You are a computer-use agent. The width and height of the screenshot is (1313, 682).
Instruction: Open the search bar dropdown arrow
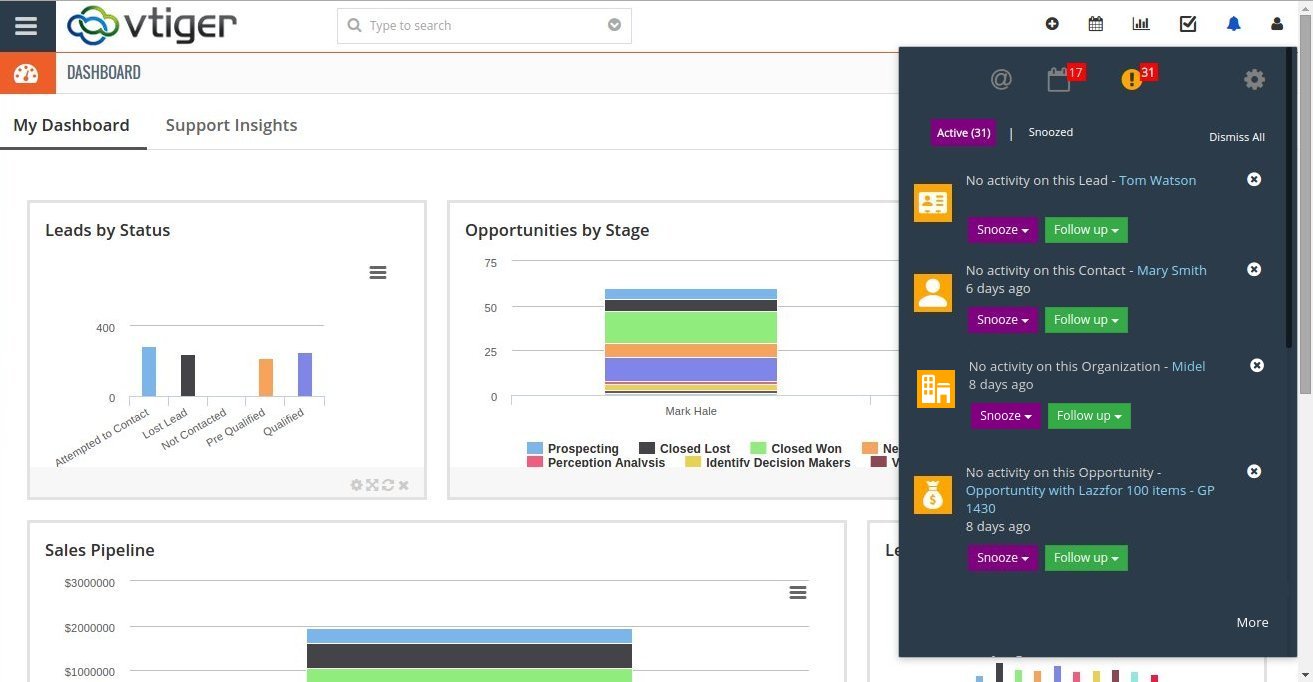tap(613, 25)
